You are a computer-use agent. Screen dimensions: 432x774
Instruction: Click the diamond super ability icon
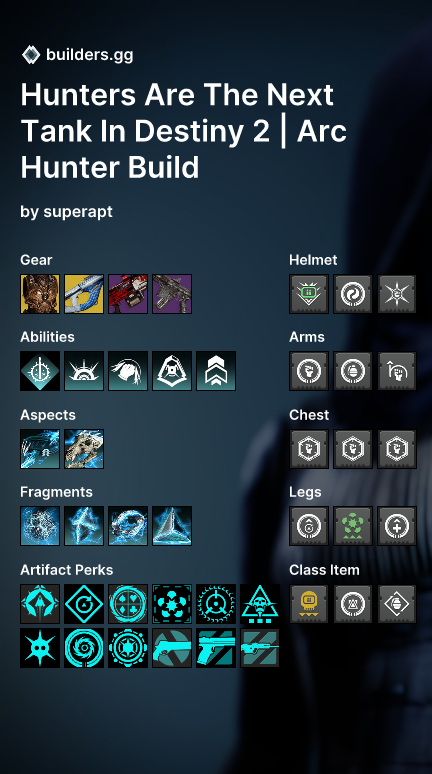tap(40, 371)
